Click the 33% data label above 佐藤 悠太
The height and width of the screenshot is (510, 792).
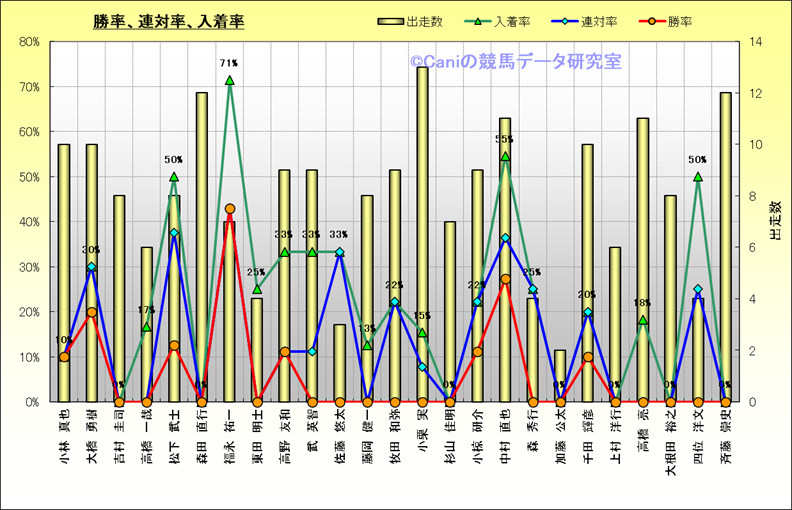click(x=339, y=235)
